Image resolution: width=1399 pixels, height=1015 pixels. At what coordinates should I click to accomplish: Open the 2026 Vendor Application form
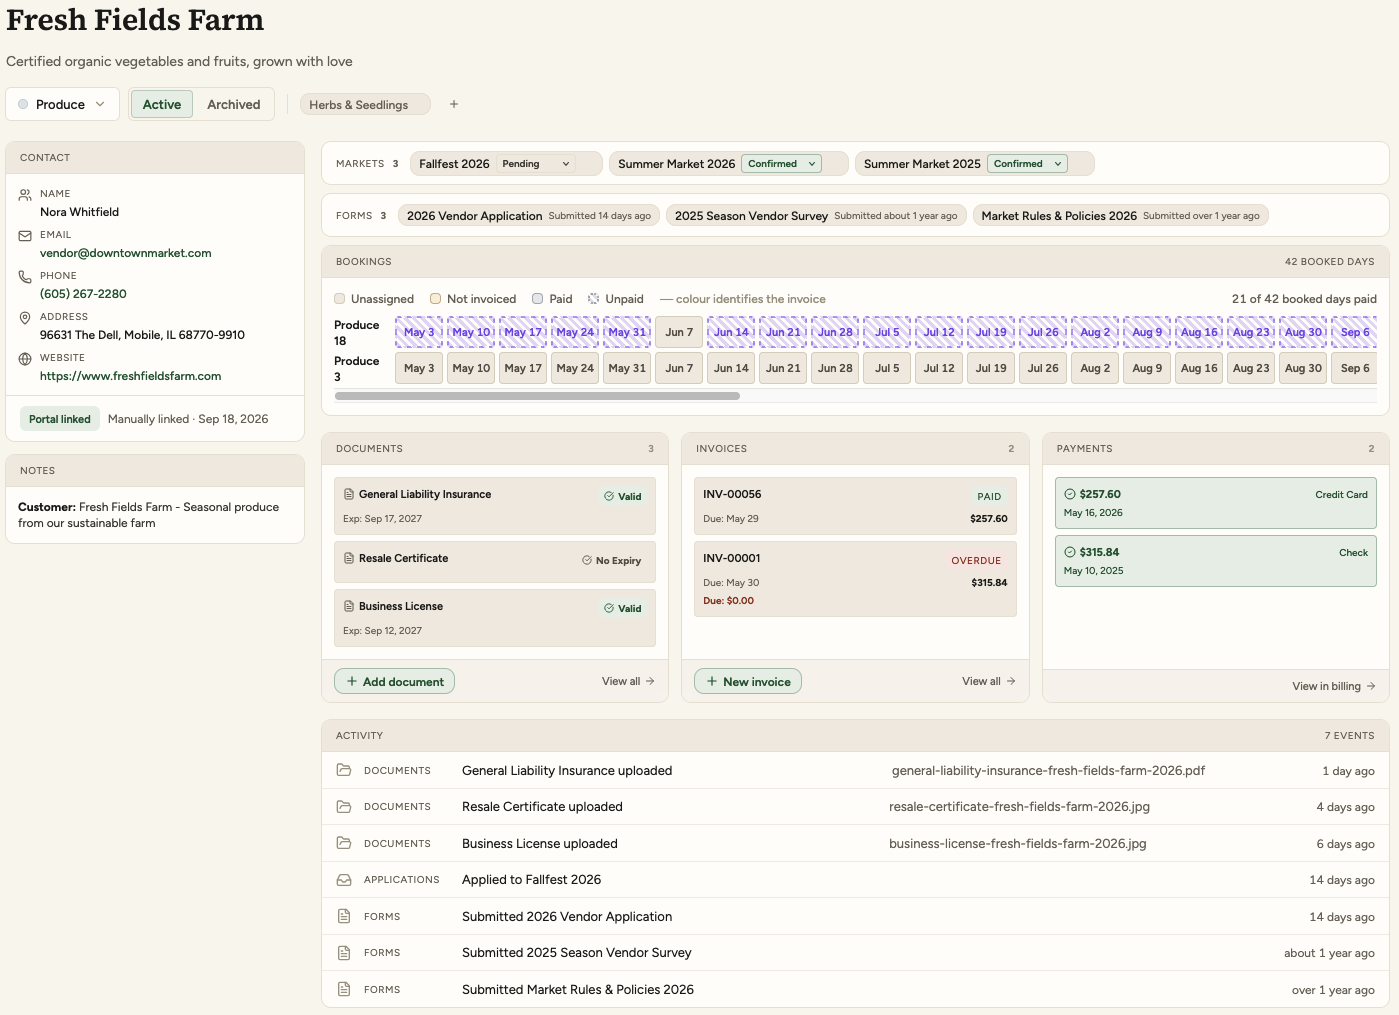(x=529, y=216)
